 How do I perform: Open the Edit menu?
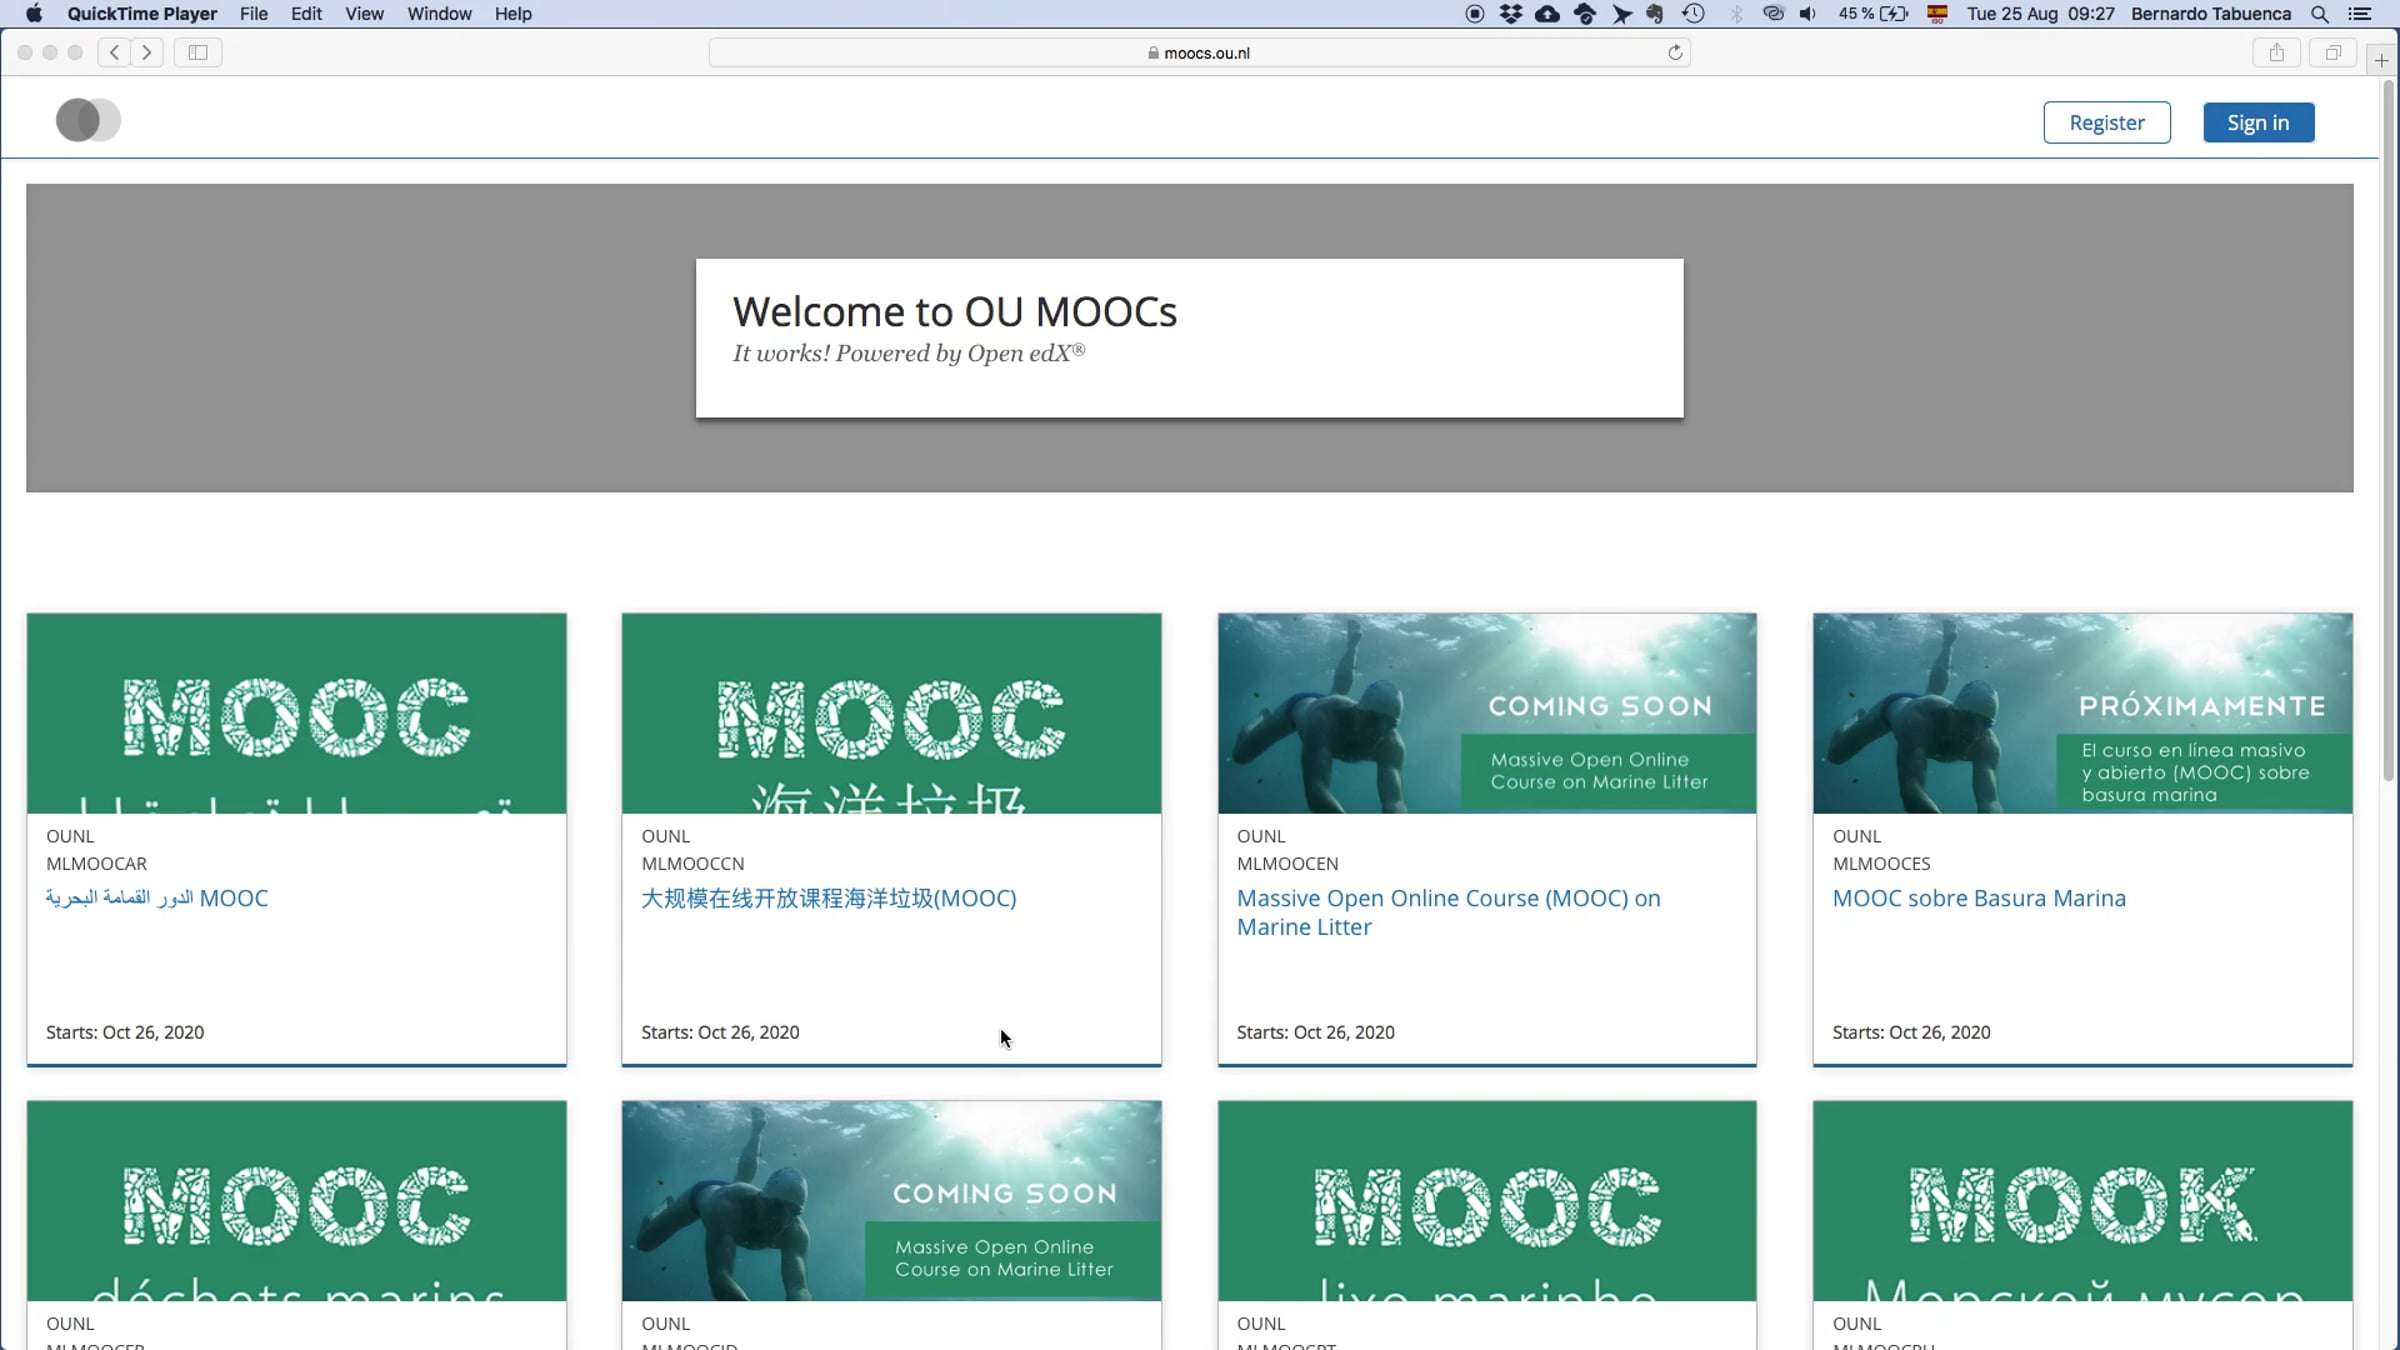[x=306, y=14]
